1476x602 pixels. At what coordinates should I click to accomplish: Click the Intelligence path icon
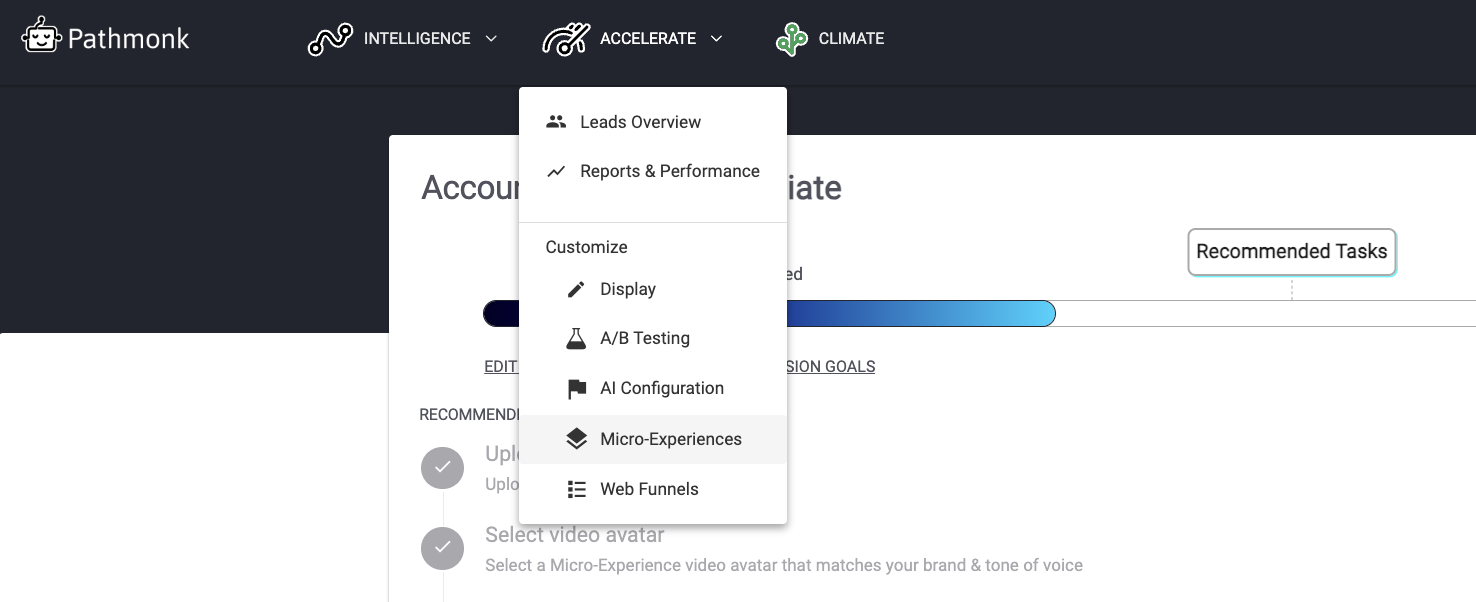(x=330, y=39)
